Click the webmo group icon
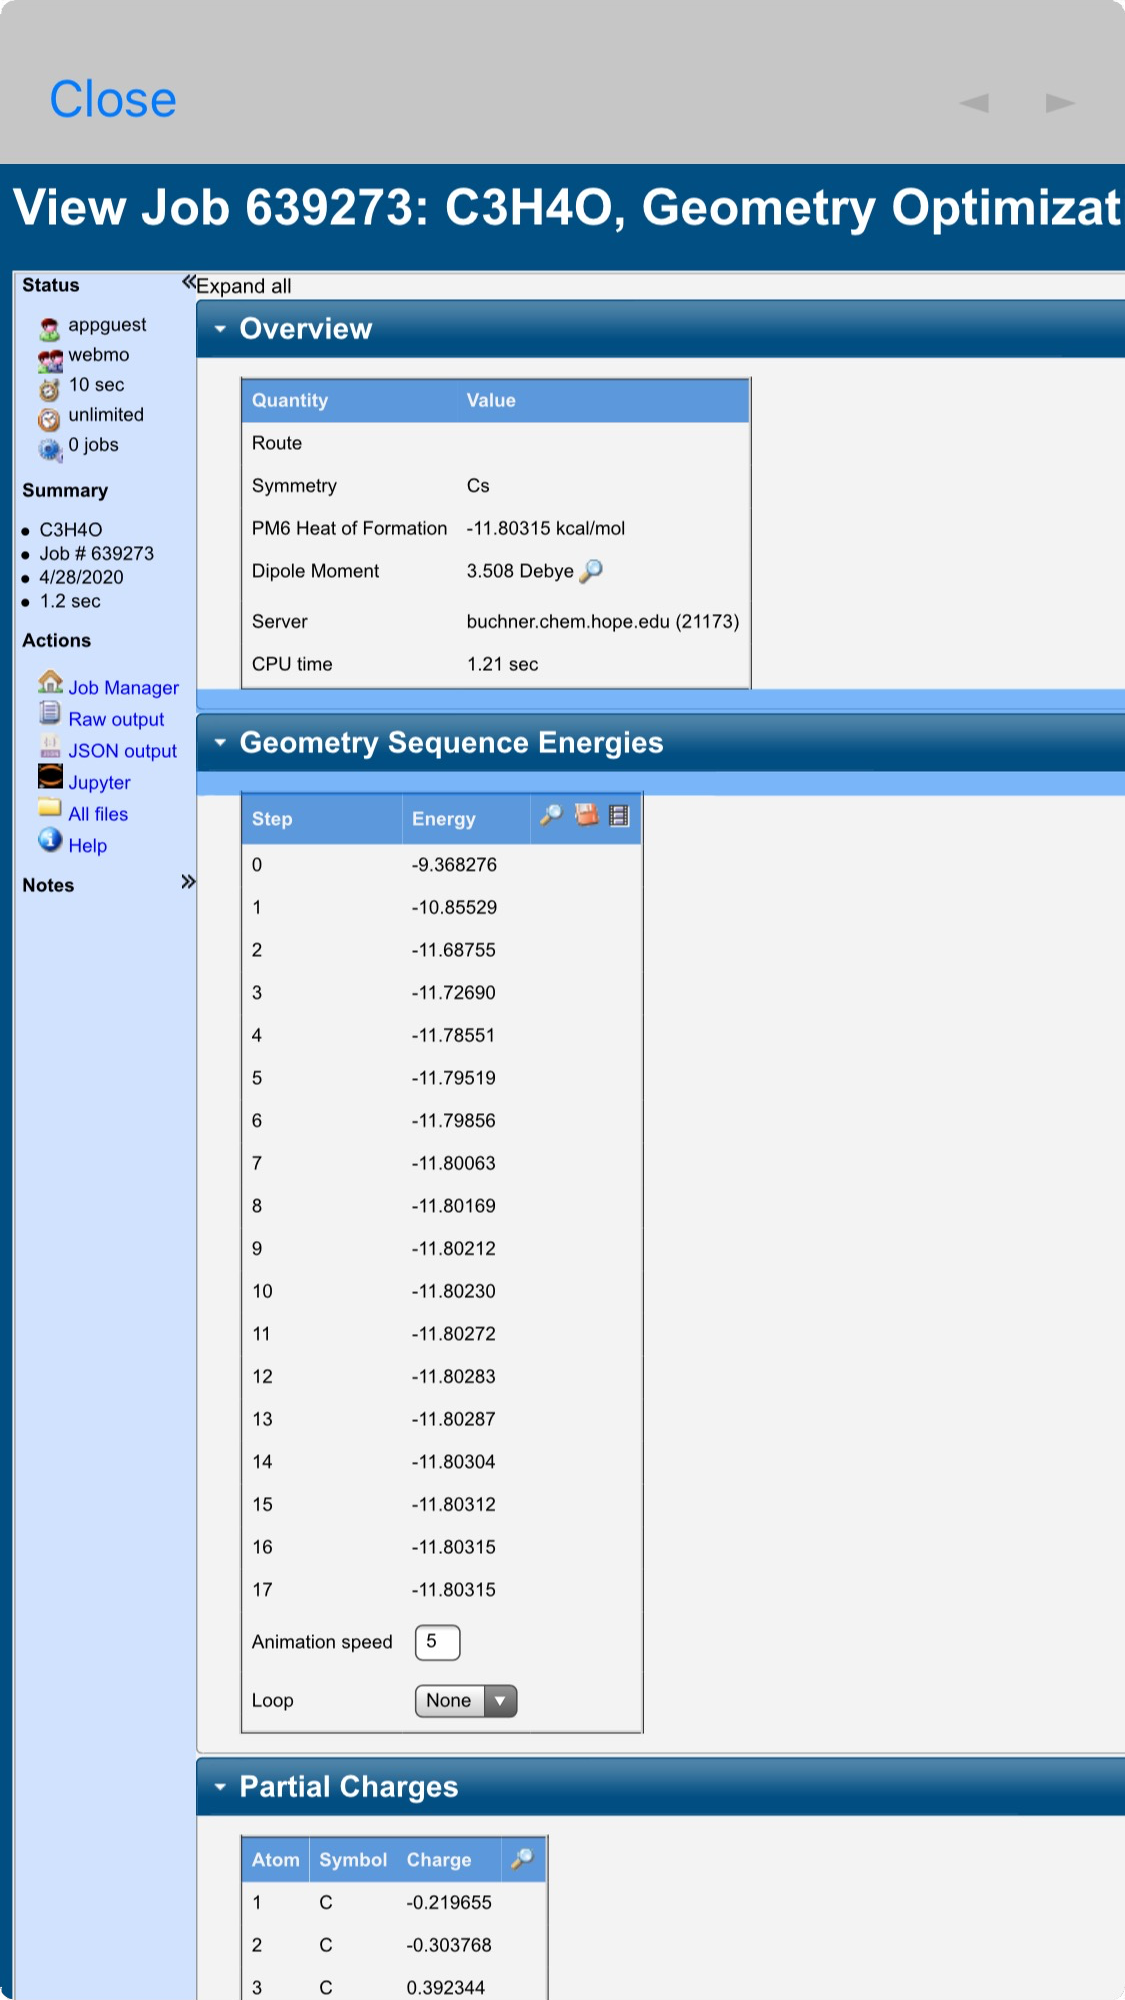 (50, 360)
